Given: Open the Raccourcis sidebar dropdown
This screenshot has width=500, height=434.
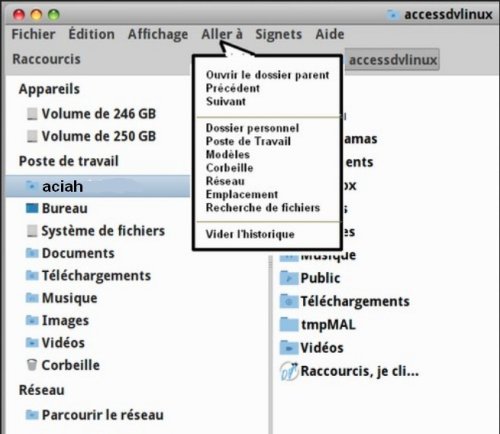Looking at the screenshot, I should [46, 59].
